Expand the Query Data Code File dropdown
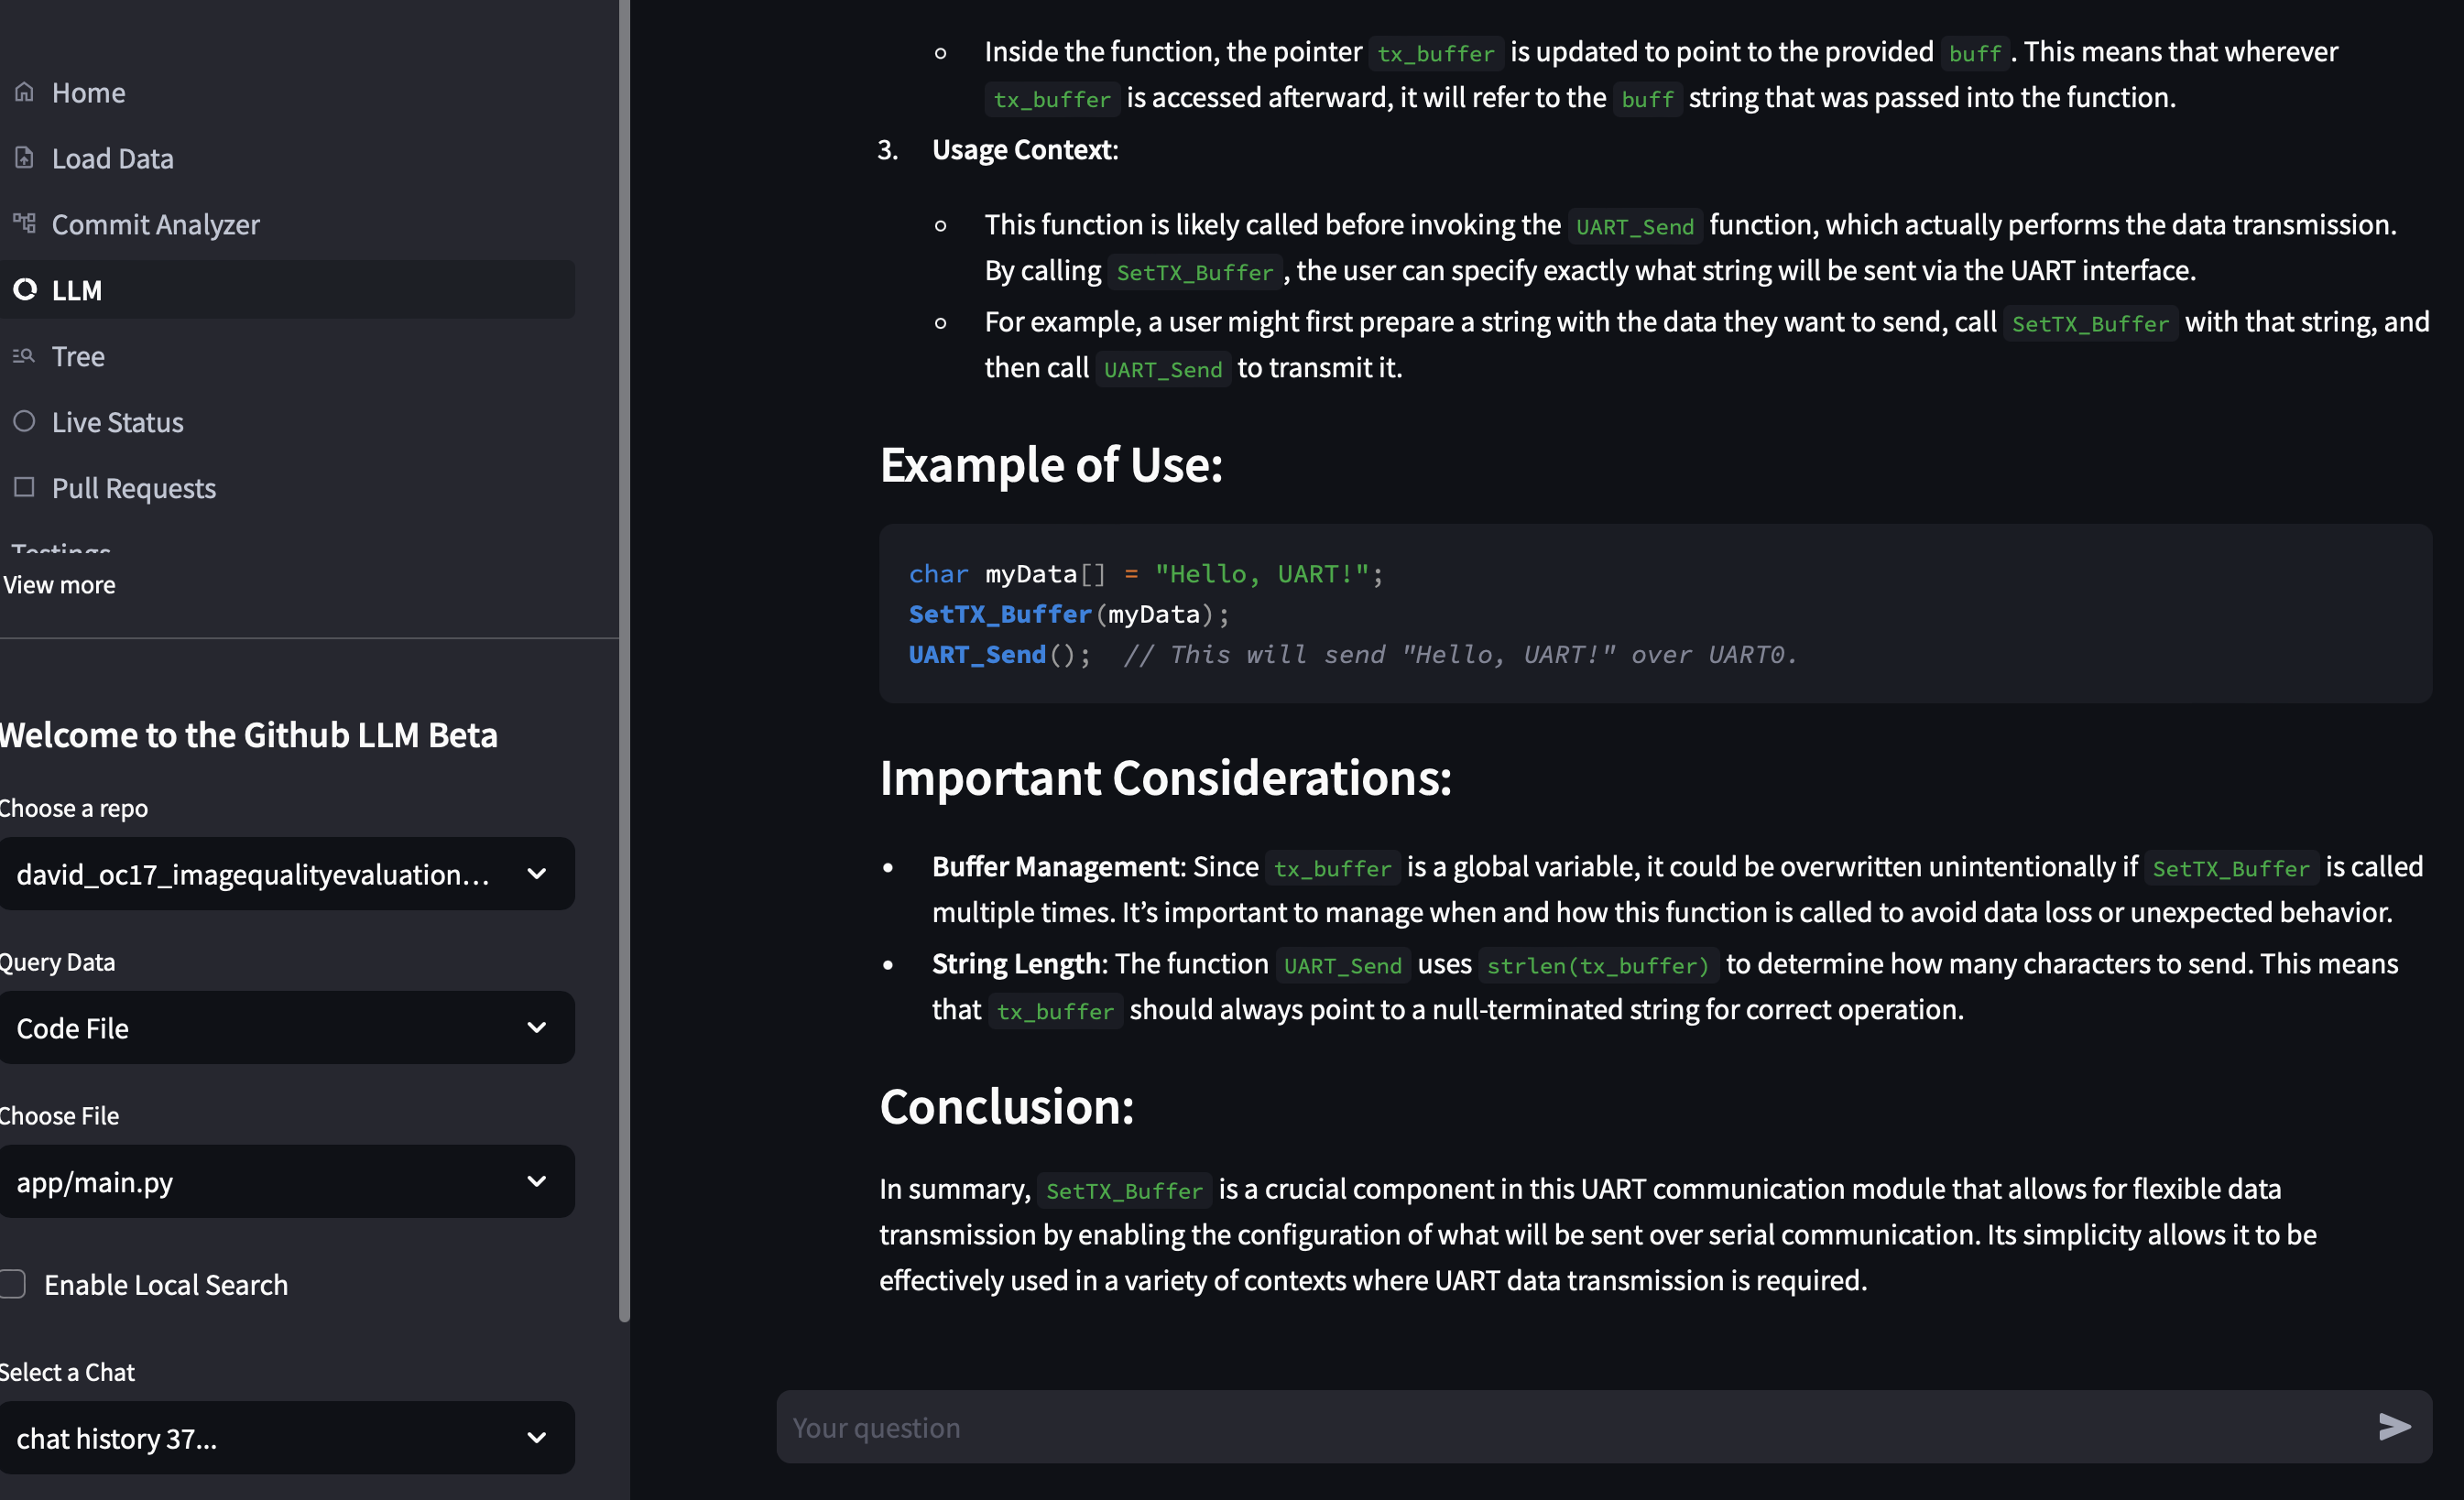The height and width of the screenshot is (1500, 2464). coord(286,1028)
